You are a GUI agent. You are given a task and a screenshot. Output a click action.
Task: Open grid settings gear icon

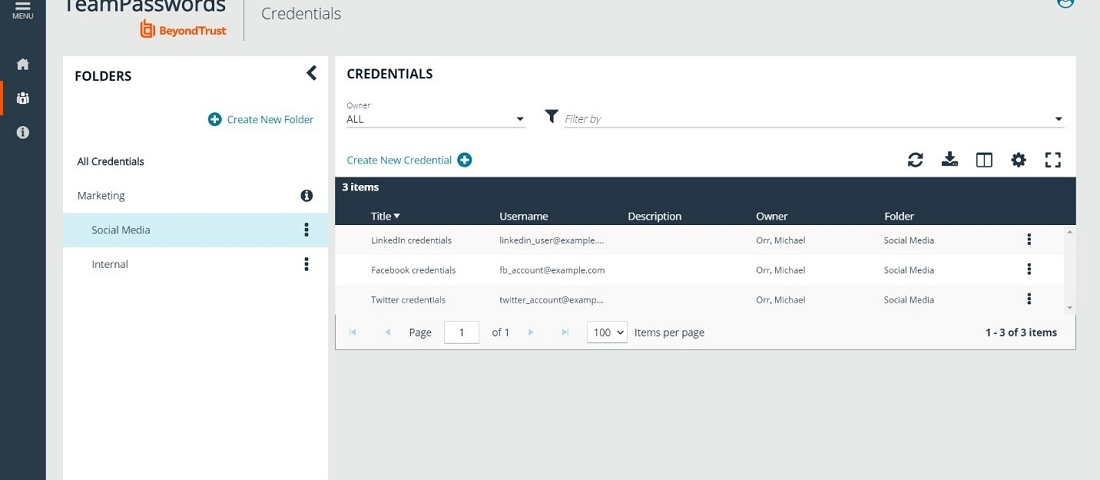click(x=1018, y=160)
